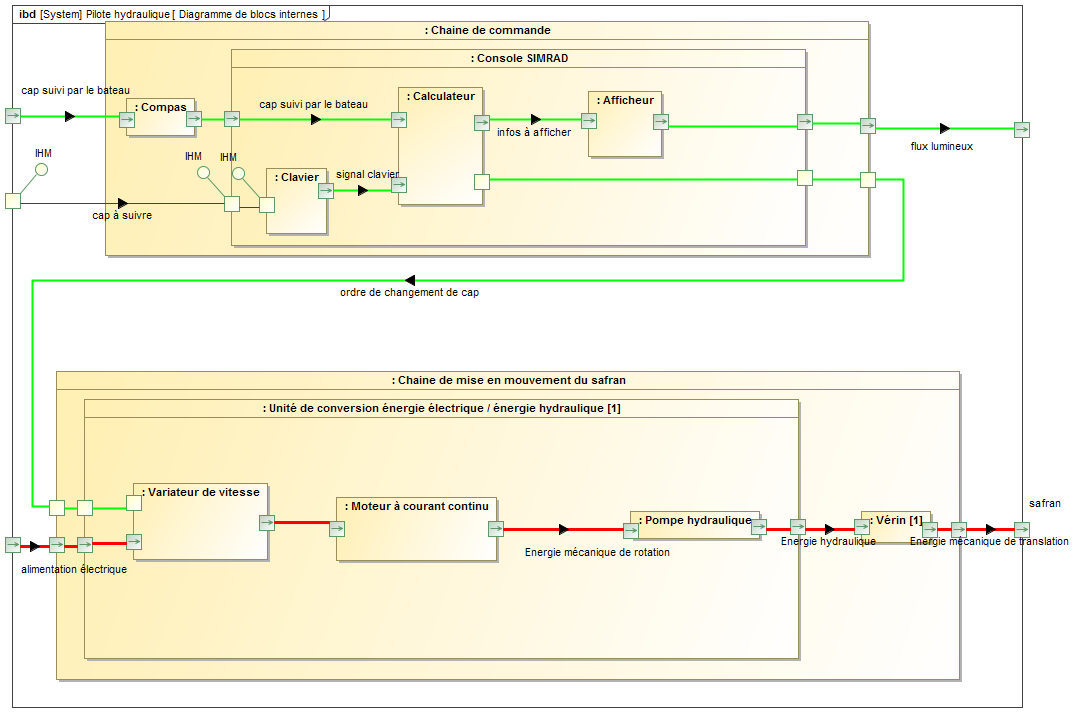1085x722 pixels.
Task: Click the flux lumineux port on right border
Action: (1021, 129)
